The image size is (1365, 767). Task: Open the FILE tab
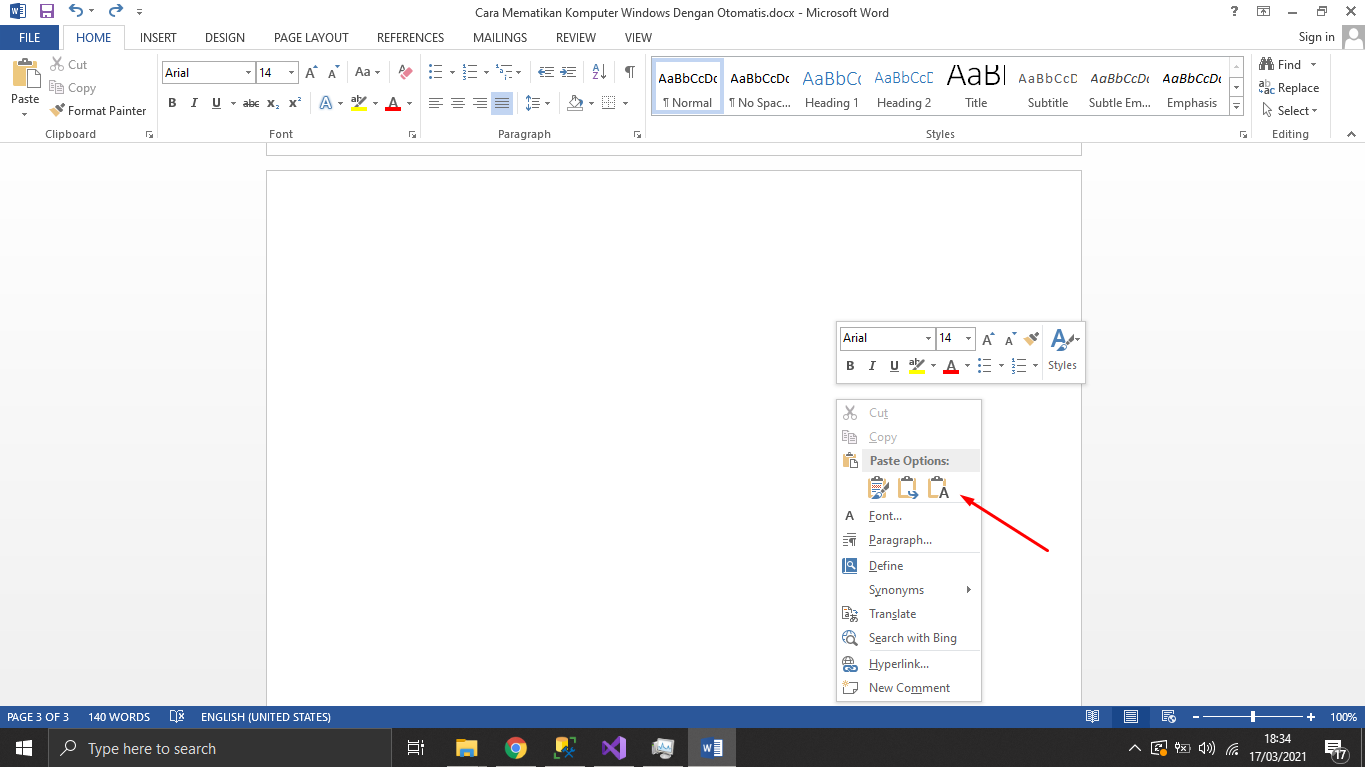click(30, 37)
